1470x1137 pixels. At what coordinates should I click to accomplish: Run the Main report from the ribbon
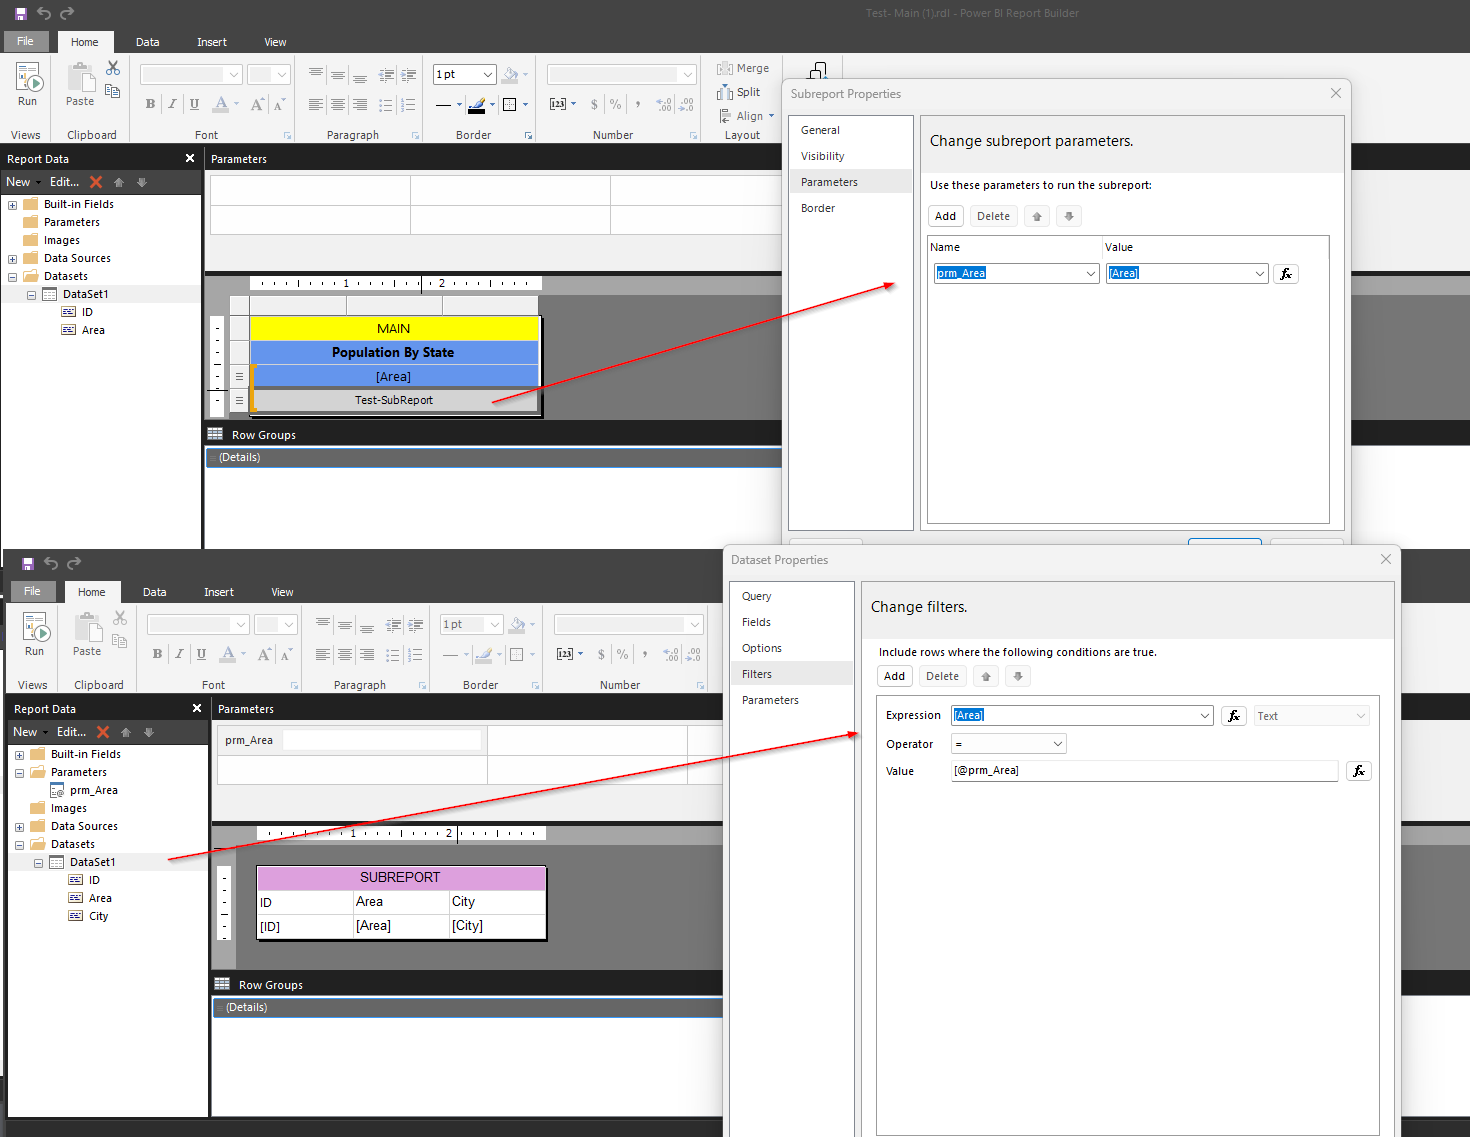coord(27,85)
